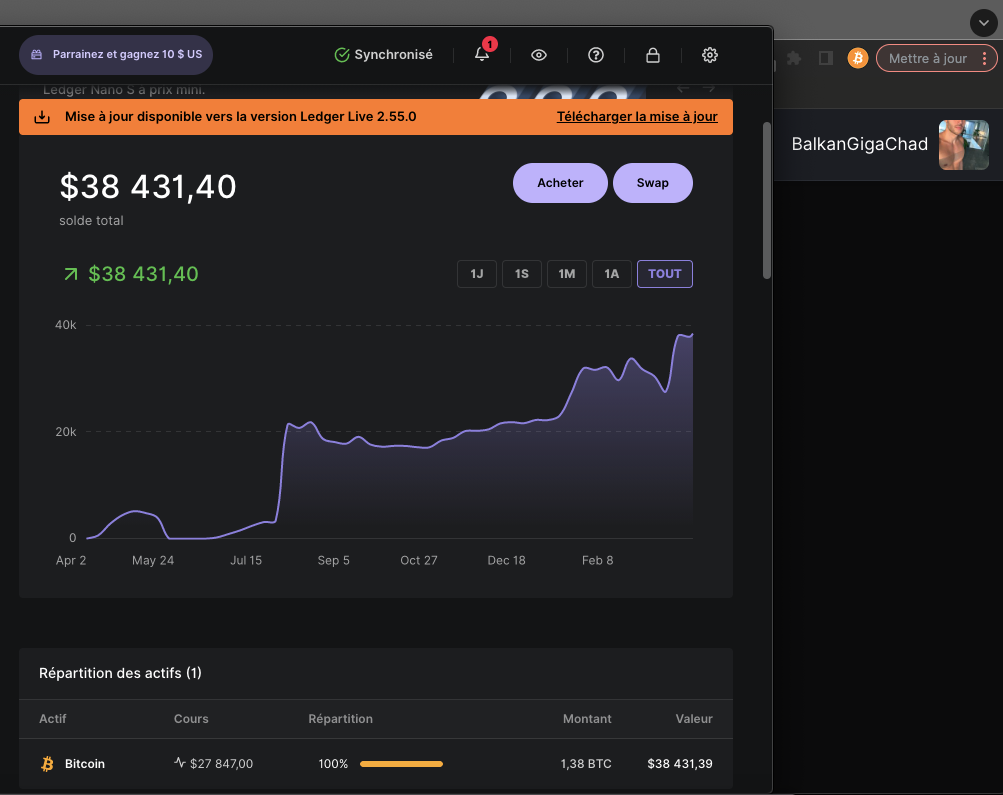Toggle the browser side panel icon
The image size is (1003, 795).
(x=825, y=58)
